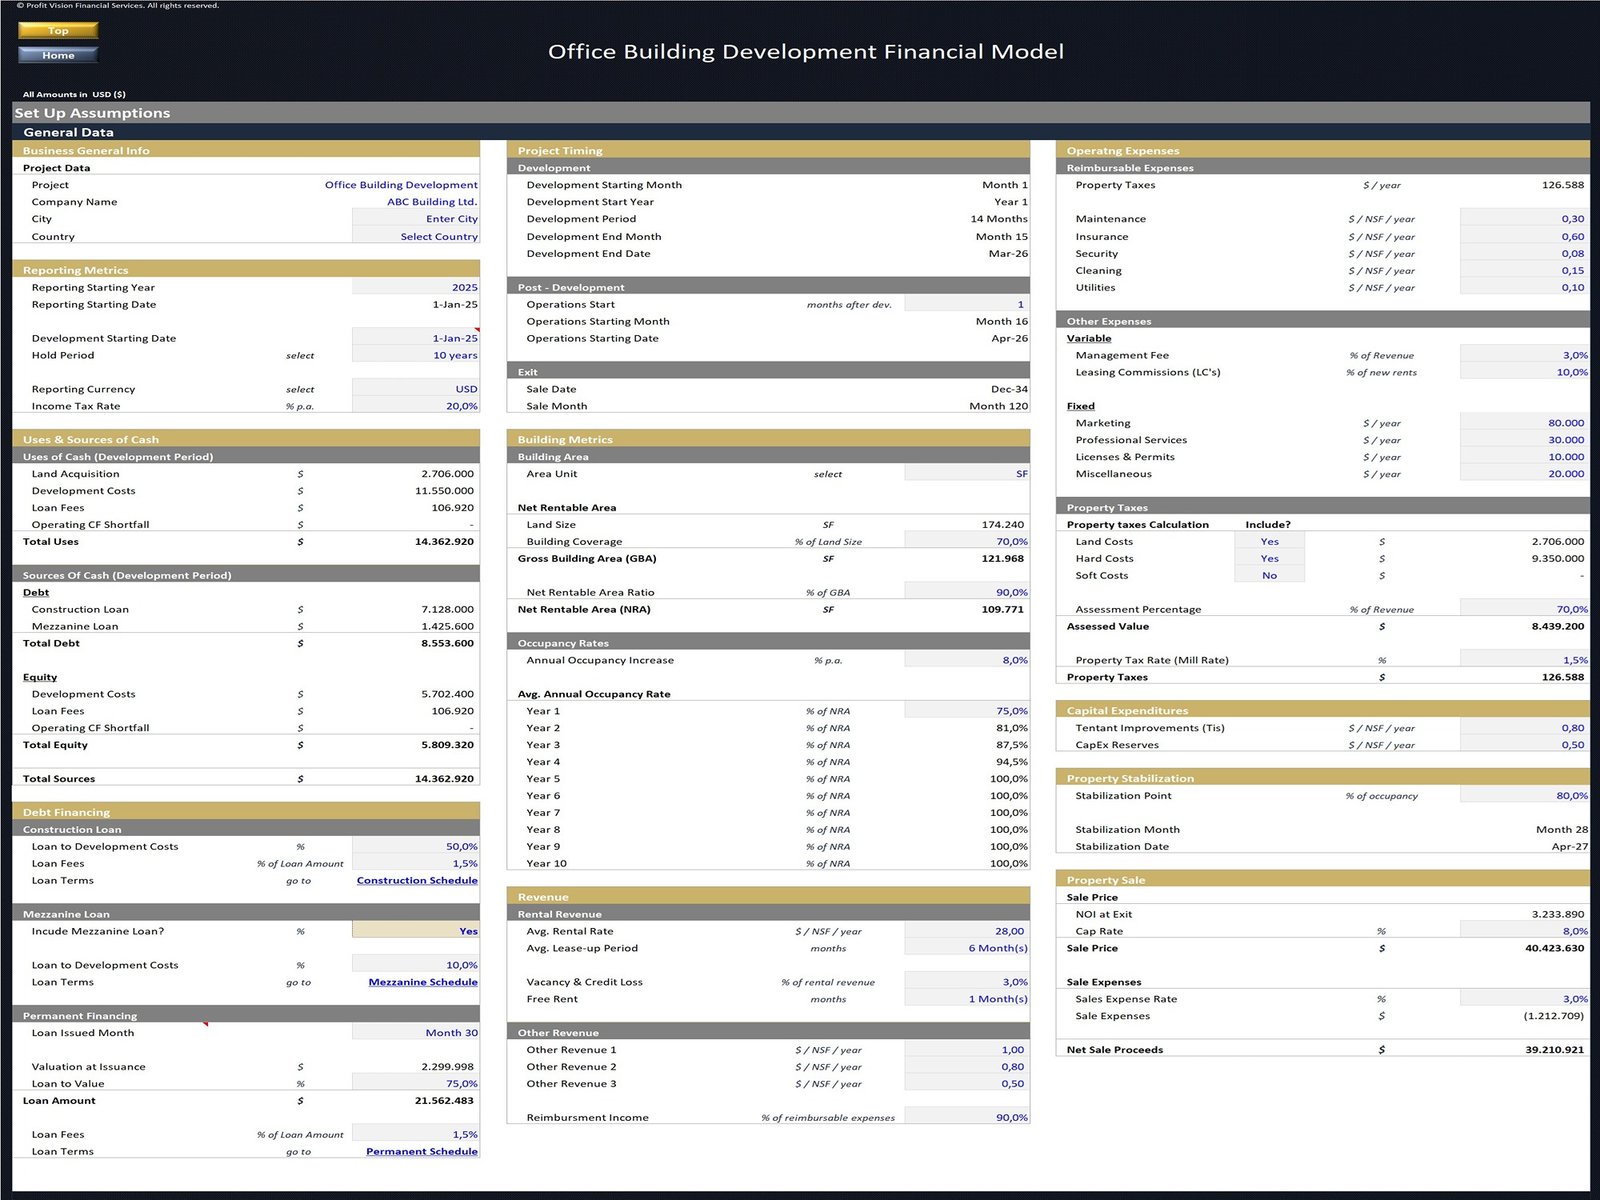Screen dimensions: 1600x1200
Task: Click the Cap Rate 8,0% cell
Action: pyautogui.click(x=1523, y=931)
